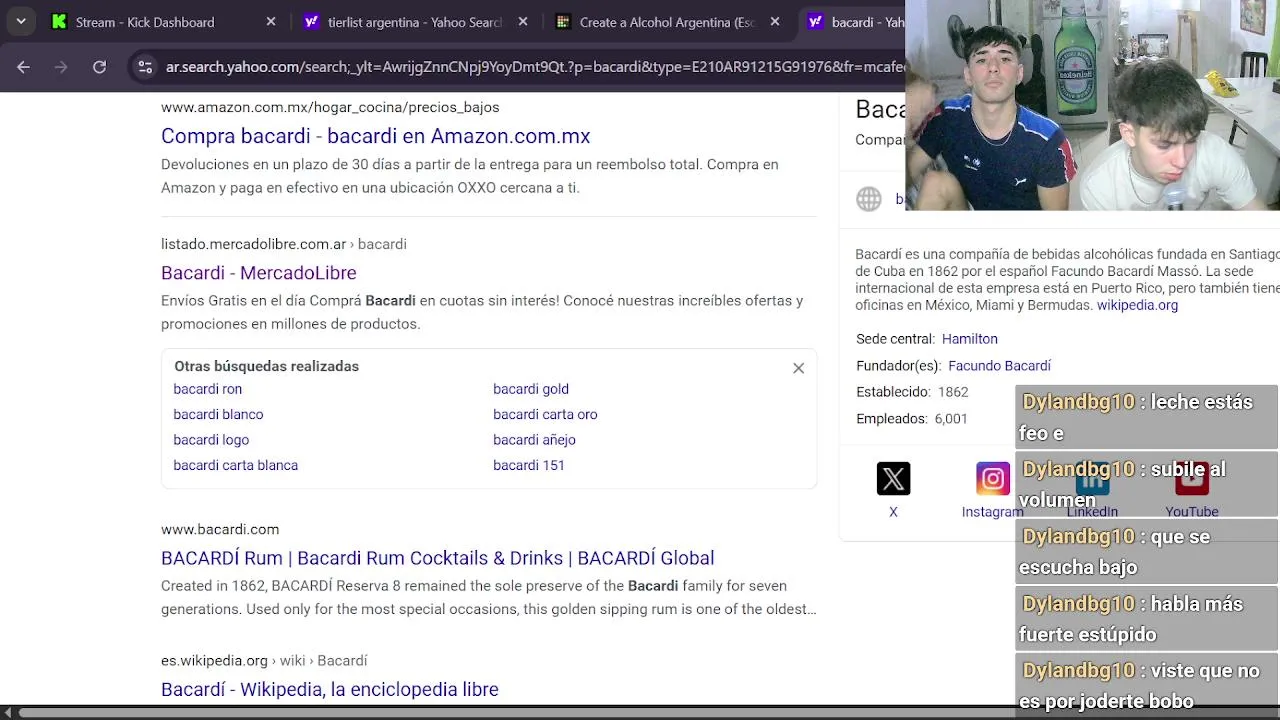Open Bacardi's X profile icon
The image size is (1280, 720).
click(893, 479)
